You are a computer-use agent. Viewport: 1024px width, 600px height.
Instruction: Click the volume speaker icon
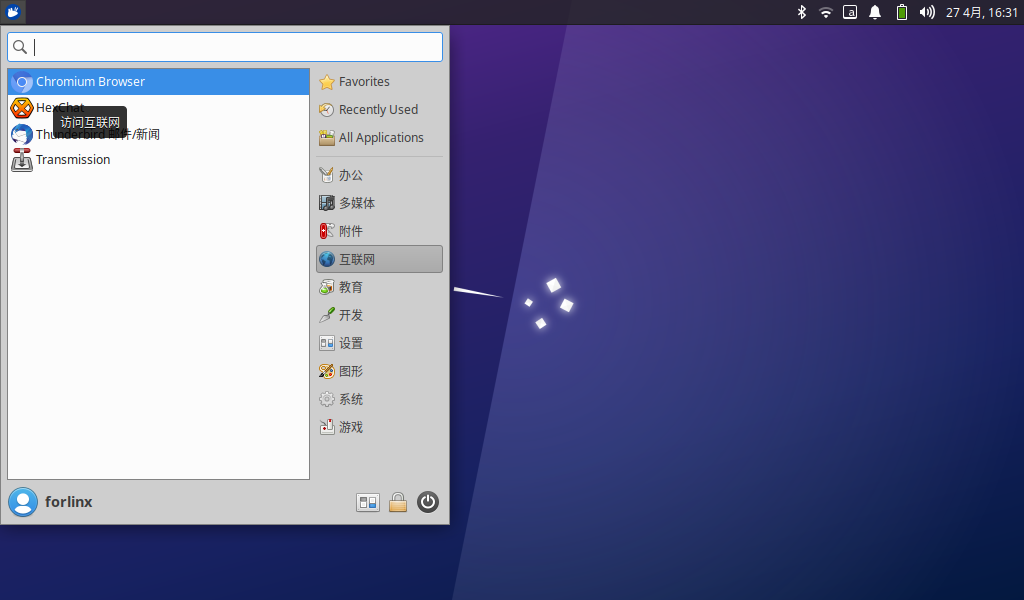tap(927, 12)
